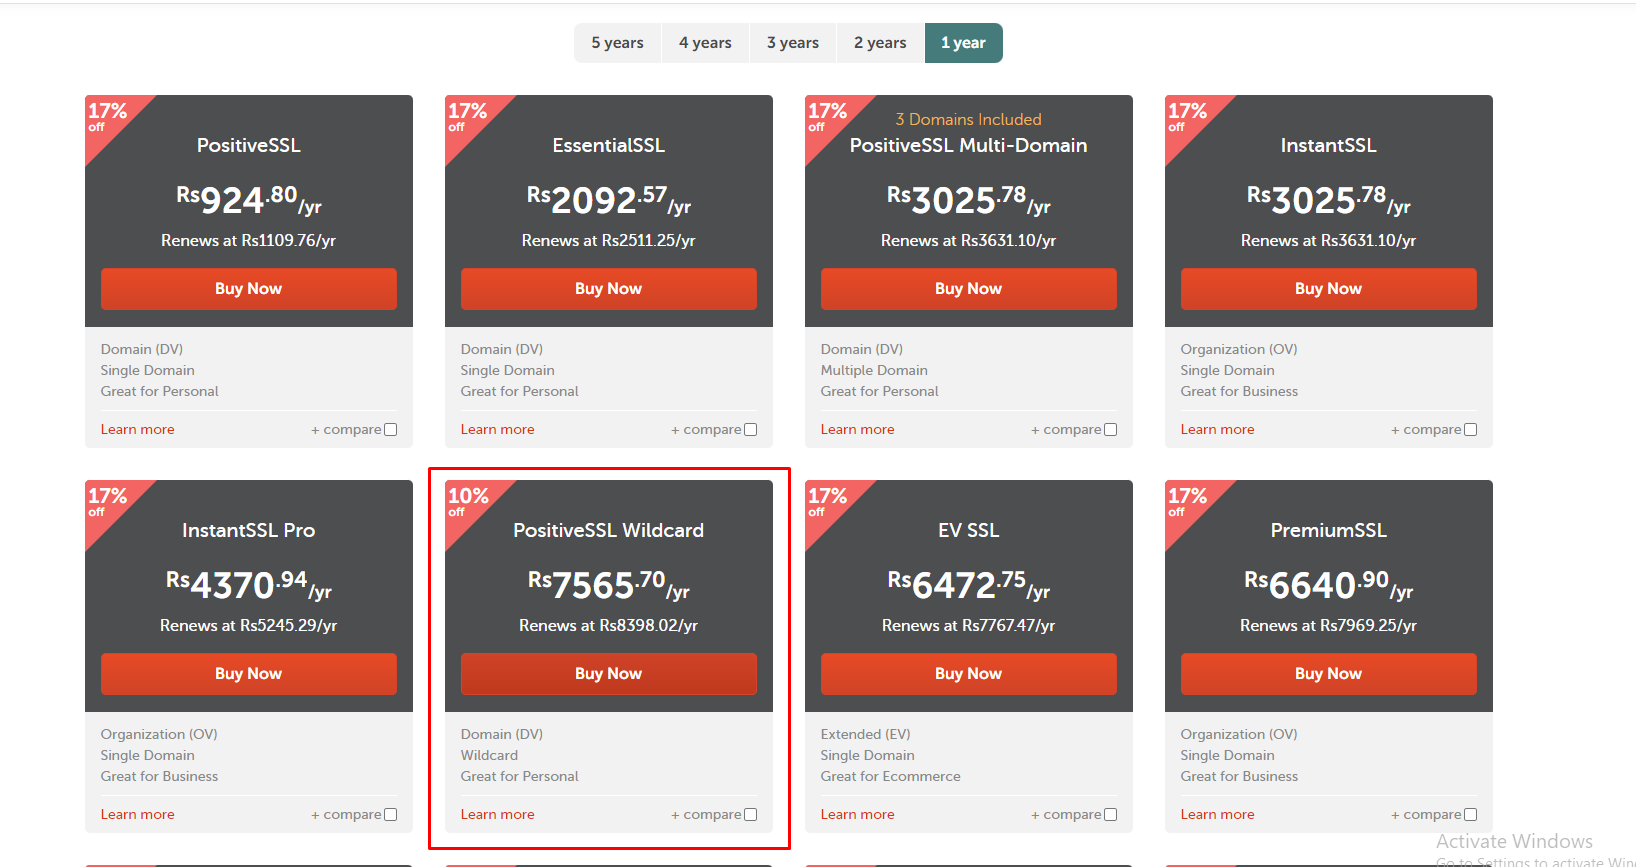Buy InstantSSL Pro now
Image resolution: width=1636 pixels, height=867 pixels.
pos(249,674)
